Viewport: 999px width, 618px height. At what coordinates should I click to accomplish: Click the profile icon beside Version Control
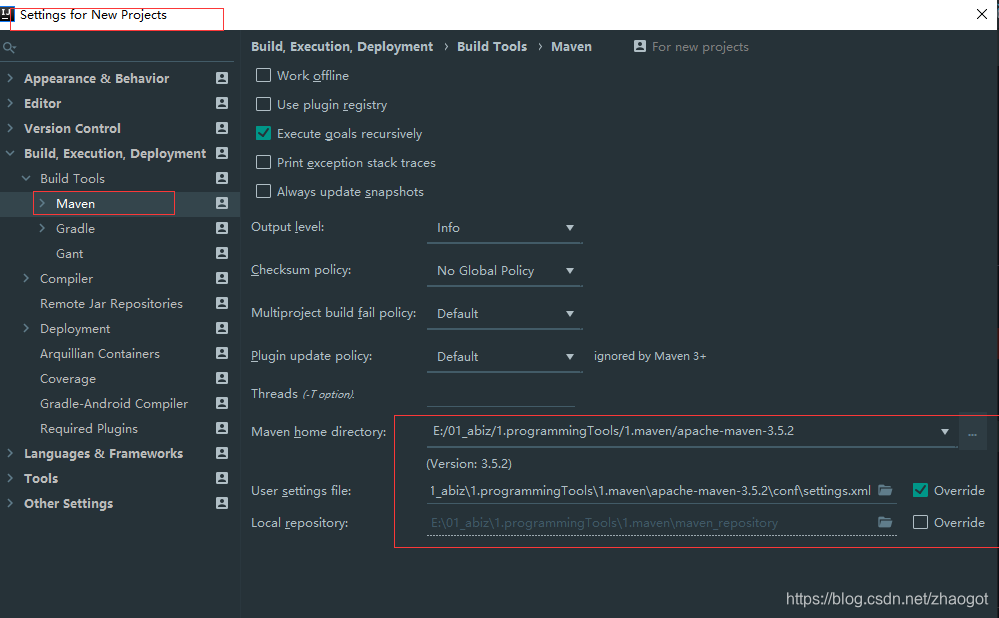coord(222,128)
